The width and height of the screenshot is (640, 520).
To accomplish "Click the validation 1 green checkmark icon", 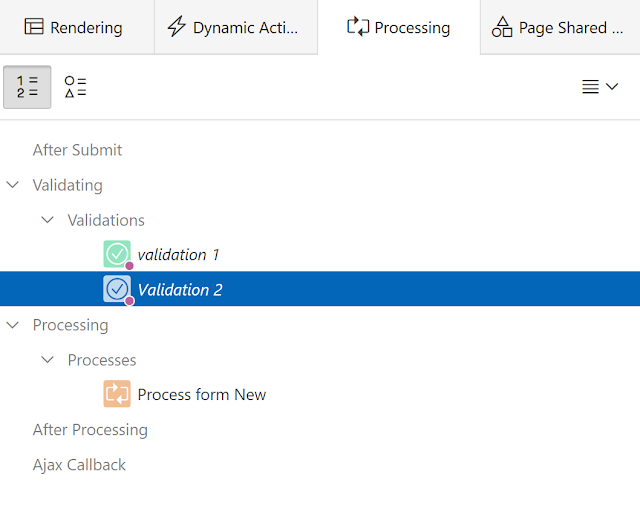I will (x=117, y=254).
